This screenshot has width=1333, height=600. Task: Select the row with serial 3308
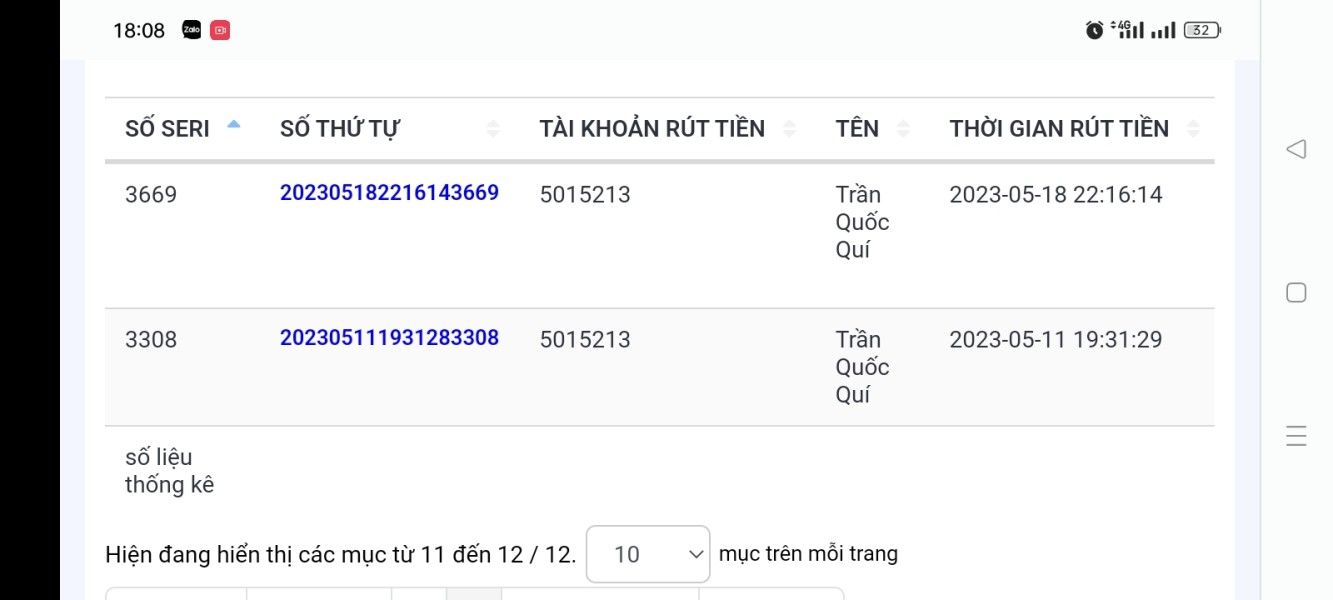click(x=660, y=367)
